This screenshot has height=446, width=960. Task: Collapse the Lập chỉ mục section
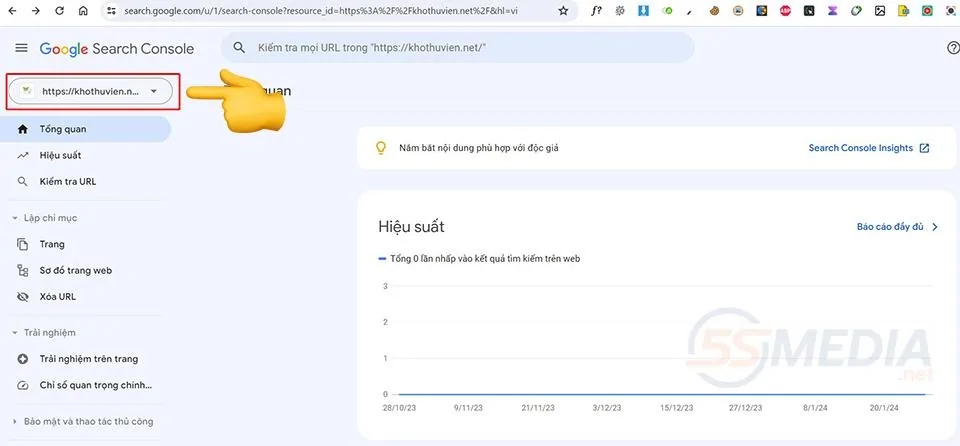pos(15,218)
